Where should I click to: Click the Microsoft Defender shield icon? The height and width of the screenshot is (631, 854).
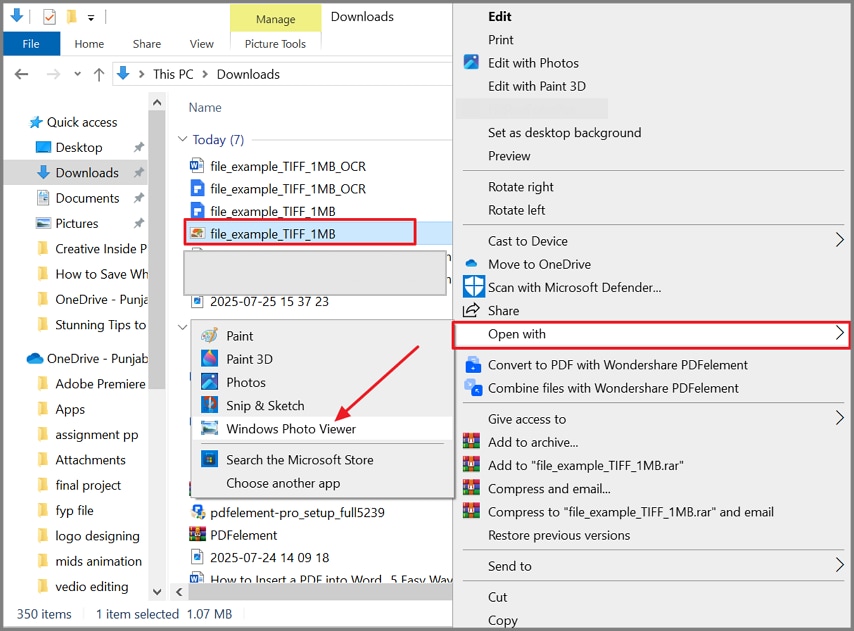[473, 286]
